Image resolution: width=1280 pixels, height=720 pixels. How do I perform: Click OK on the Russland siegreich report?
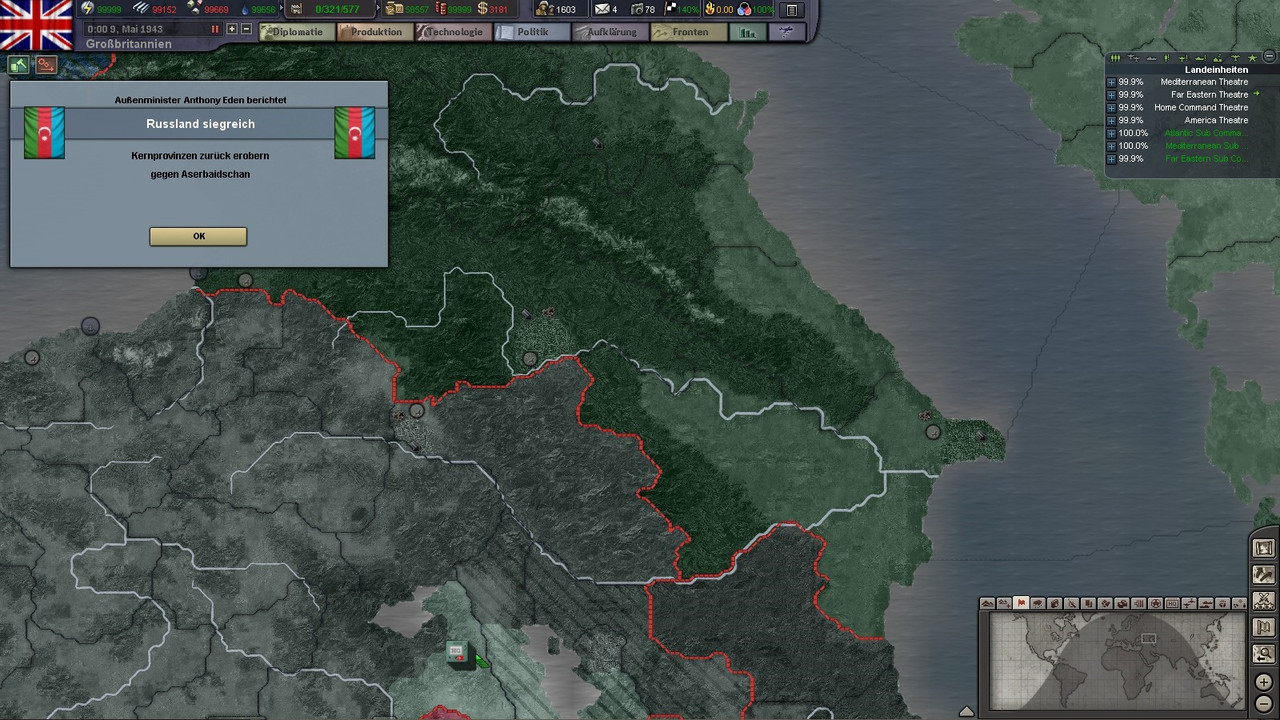pos(198,236)
